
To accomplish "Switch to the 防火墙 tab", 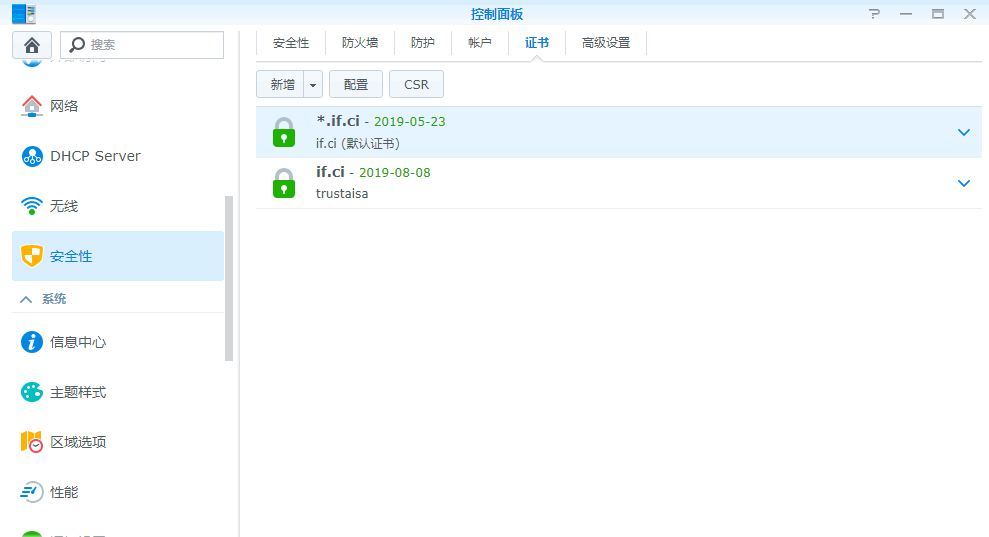I will [x=360, y=43].
